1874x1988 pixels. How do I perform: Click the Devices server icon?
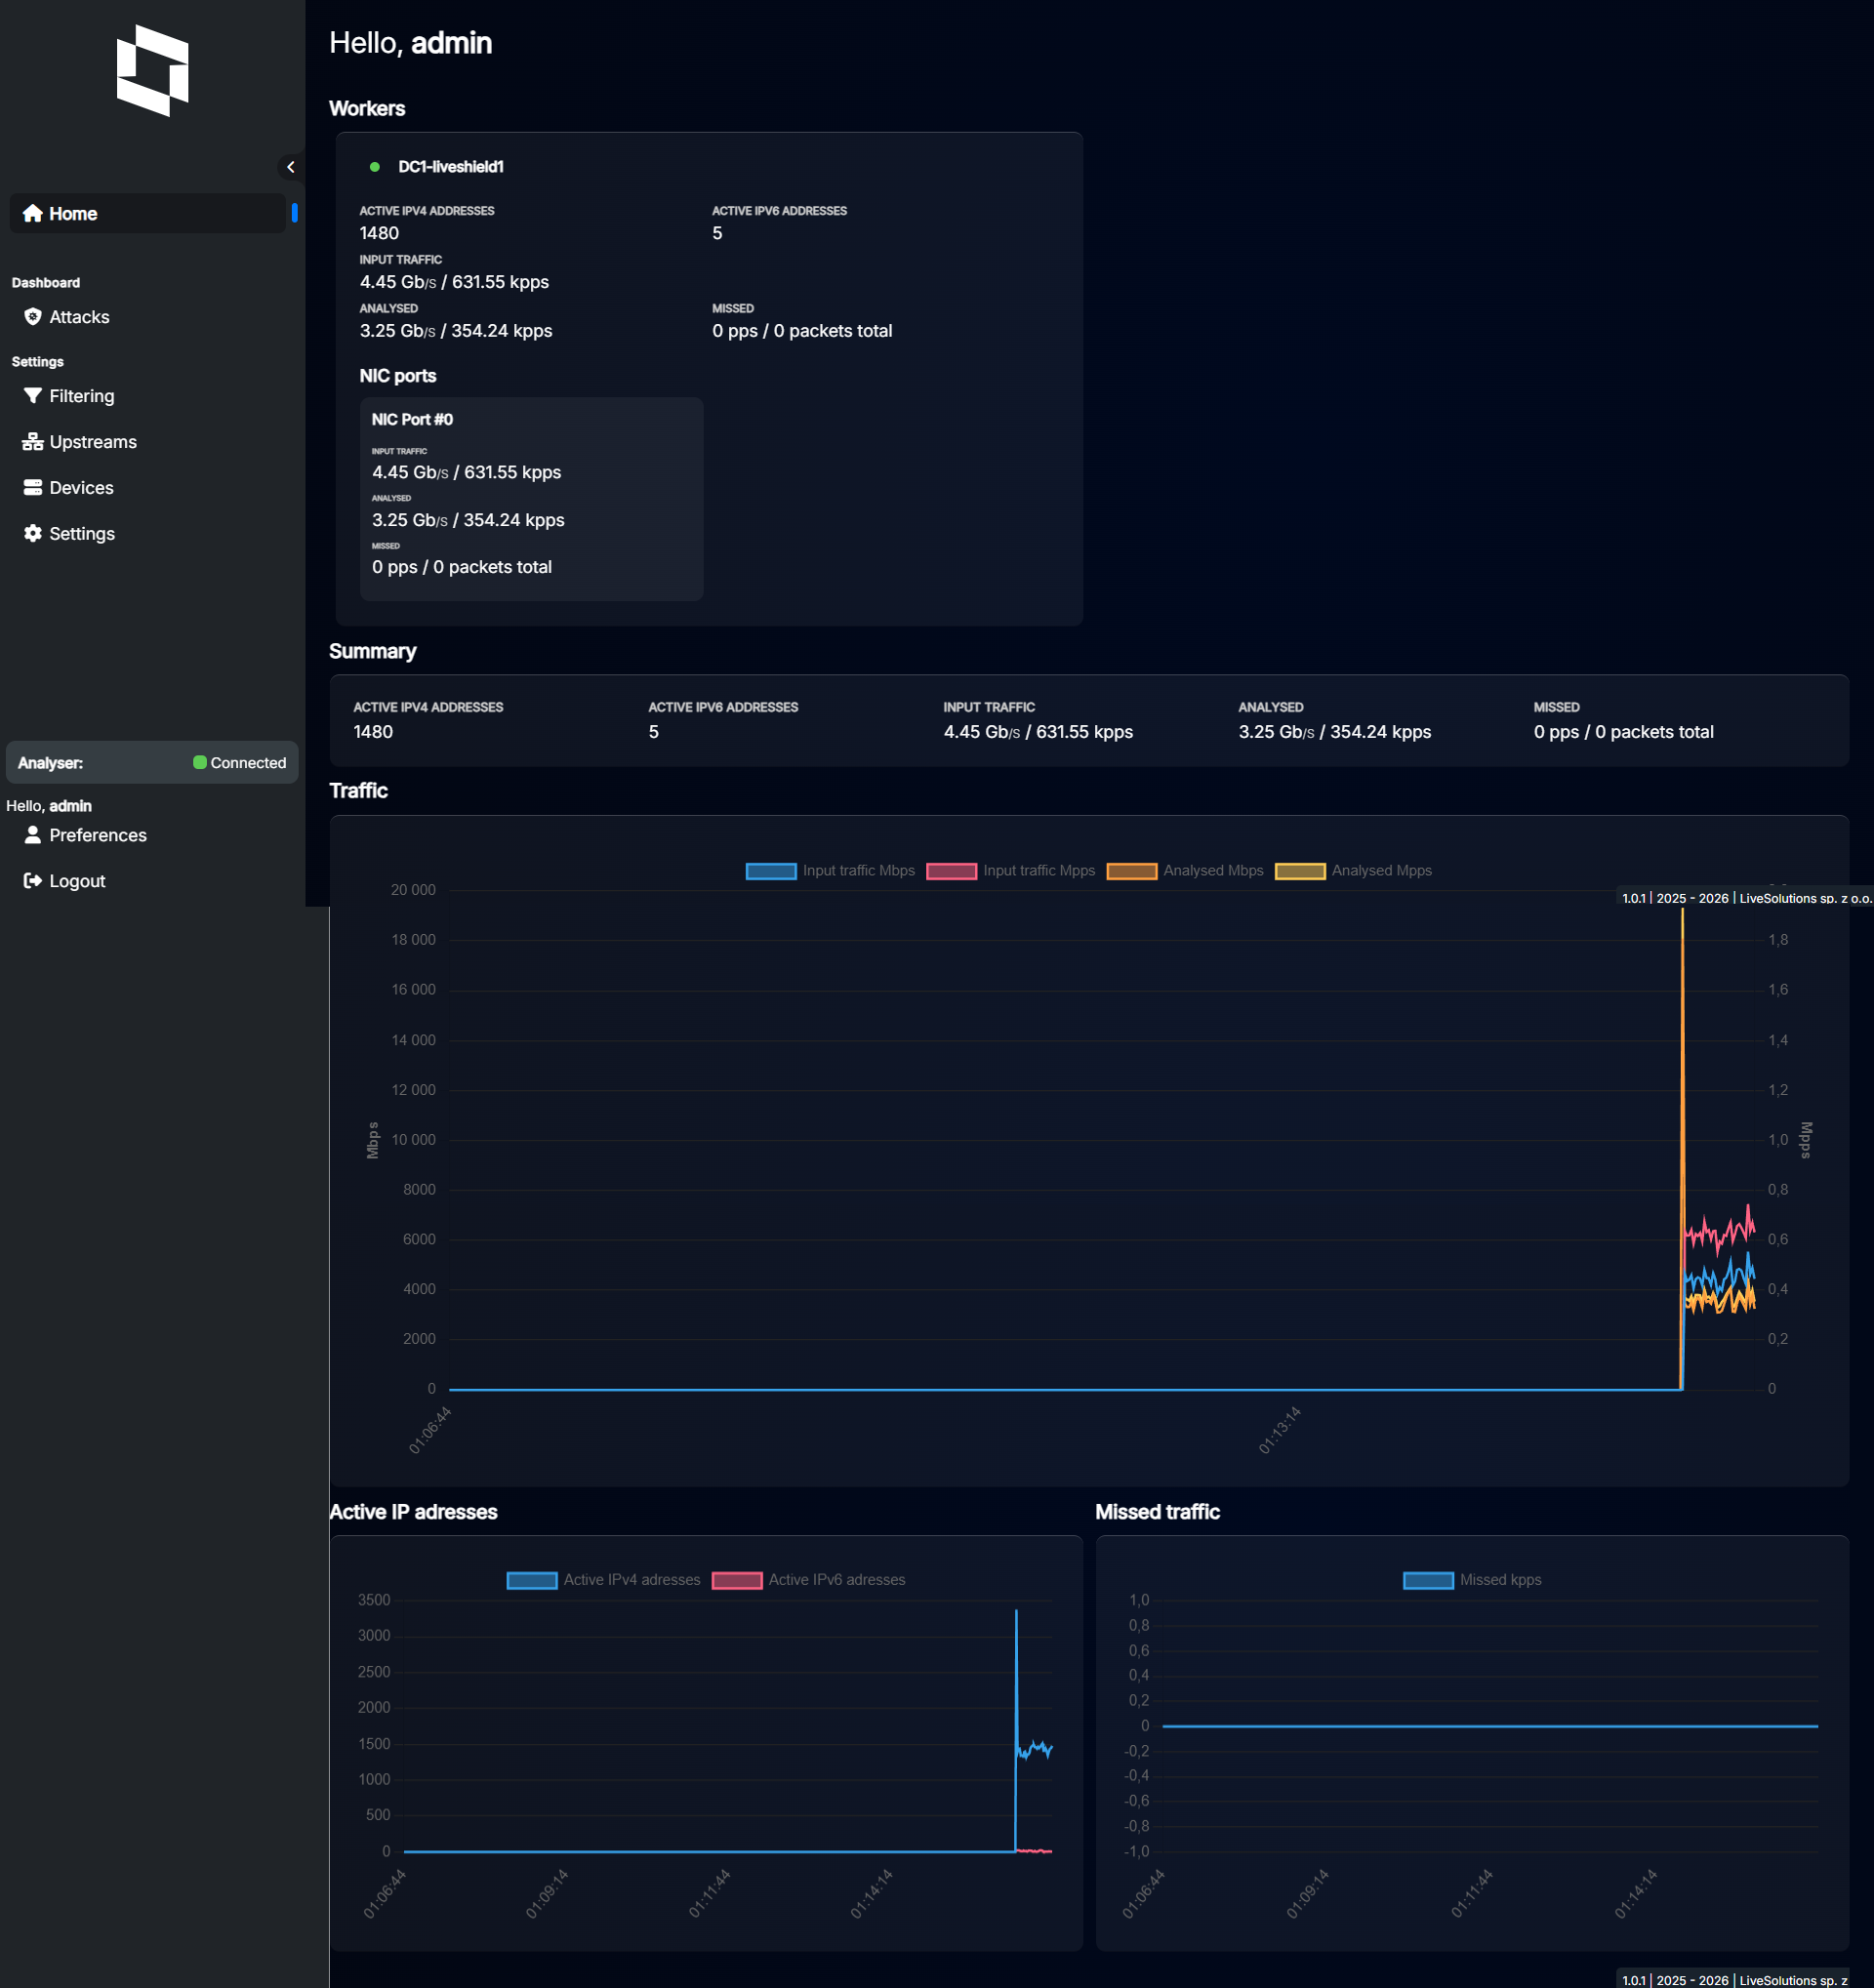33,488
